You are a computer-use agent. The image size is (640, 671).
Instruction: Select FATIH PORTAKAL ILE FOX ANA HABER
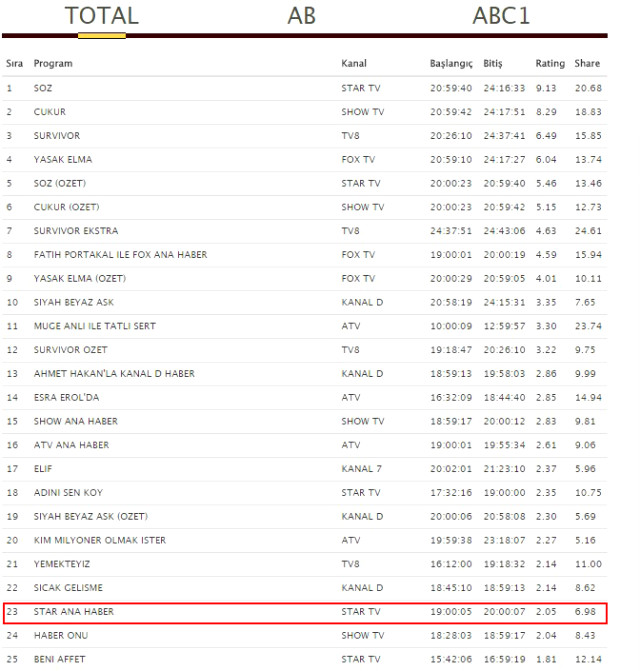pos(120,255)
